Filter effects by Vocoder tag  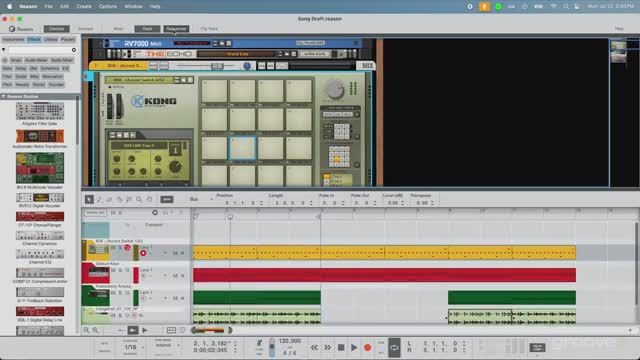(x=56, y=84)
